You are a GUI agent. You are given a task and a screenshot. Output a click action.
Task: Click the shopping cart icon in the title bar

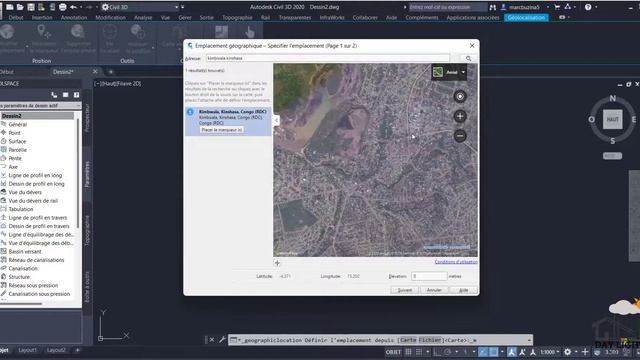point(557,7)
